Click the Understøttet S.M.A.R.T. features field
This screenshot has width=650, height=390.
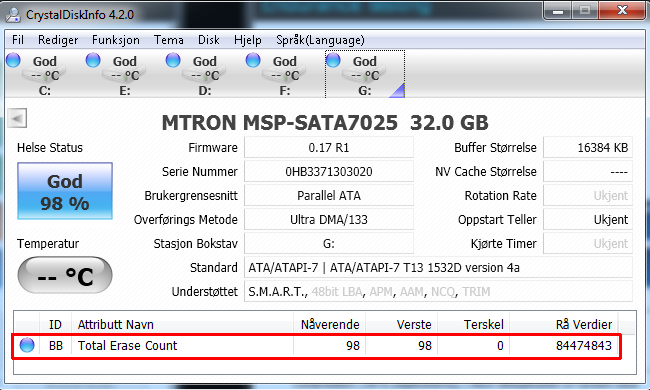pos(438,292)
